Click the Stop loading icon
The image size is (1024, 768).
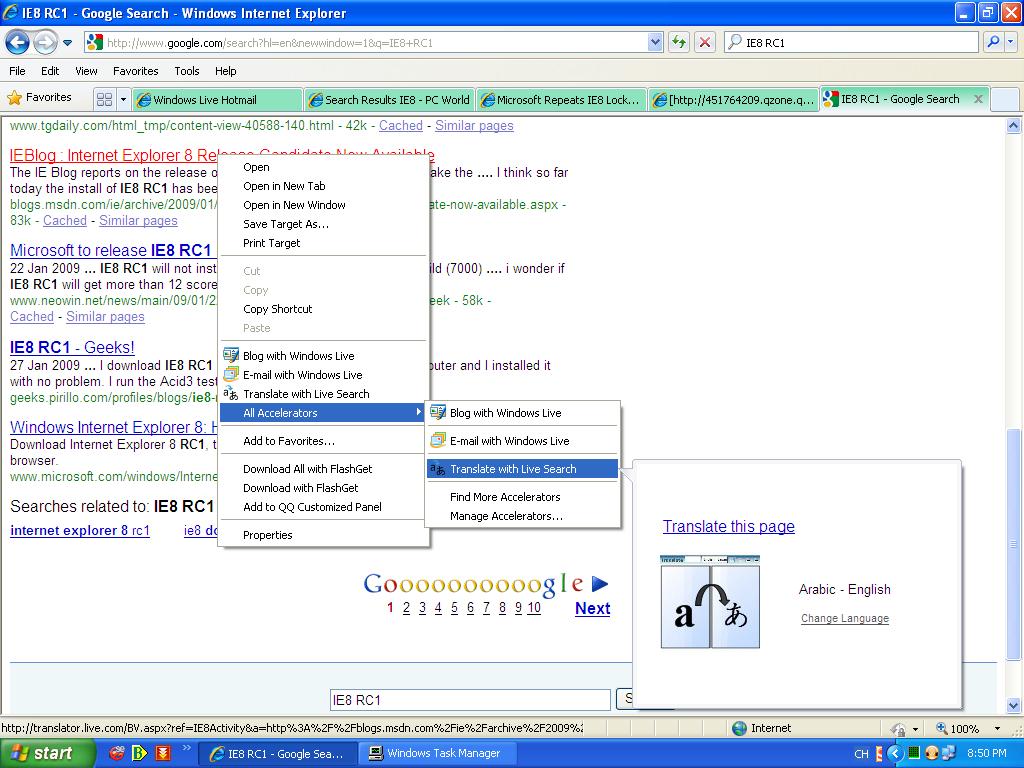tap(705, 43)
